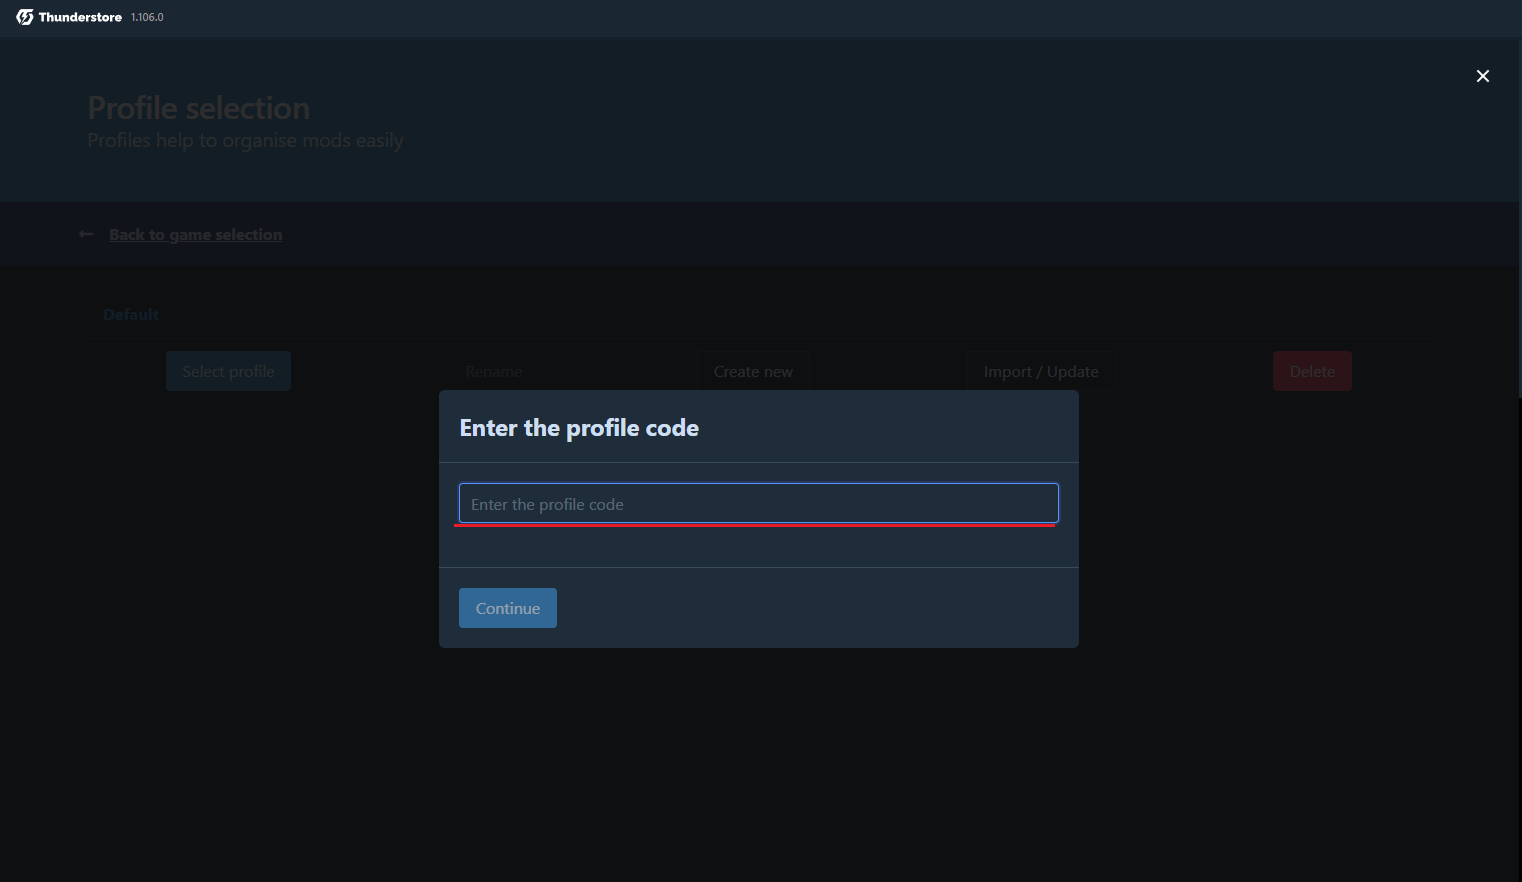The width and height of the screenshot is (1522, 882).
Task: Click the red underline beneath the code field
Action: [x=754, y=526]
